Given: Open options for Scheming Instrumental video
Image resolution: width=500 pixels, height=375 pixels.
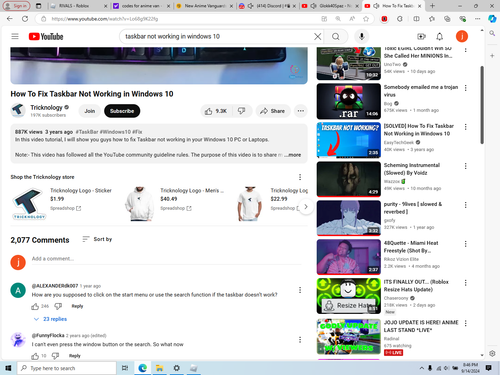Looking at the screenshot, I should click(x=466, y=166).
